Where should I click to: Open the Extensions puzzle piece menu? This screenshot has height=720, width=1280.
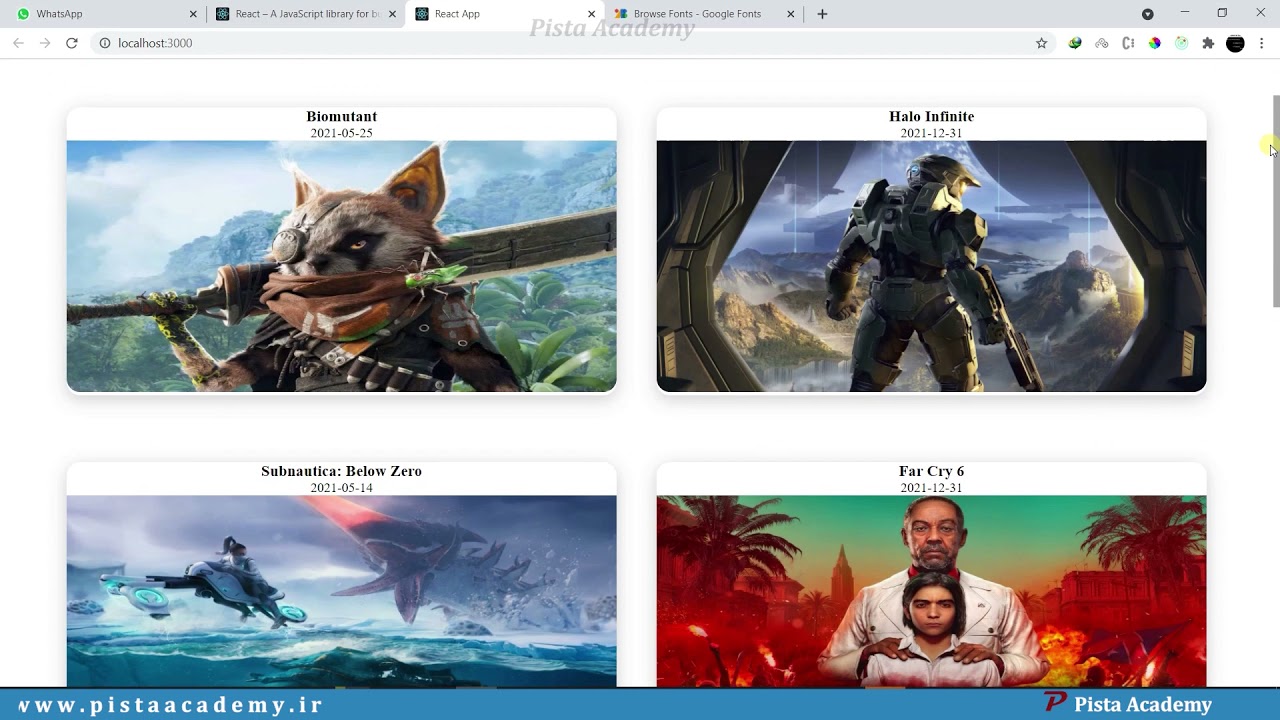pos(1208,43)
